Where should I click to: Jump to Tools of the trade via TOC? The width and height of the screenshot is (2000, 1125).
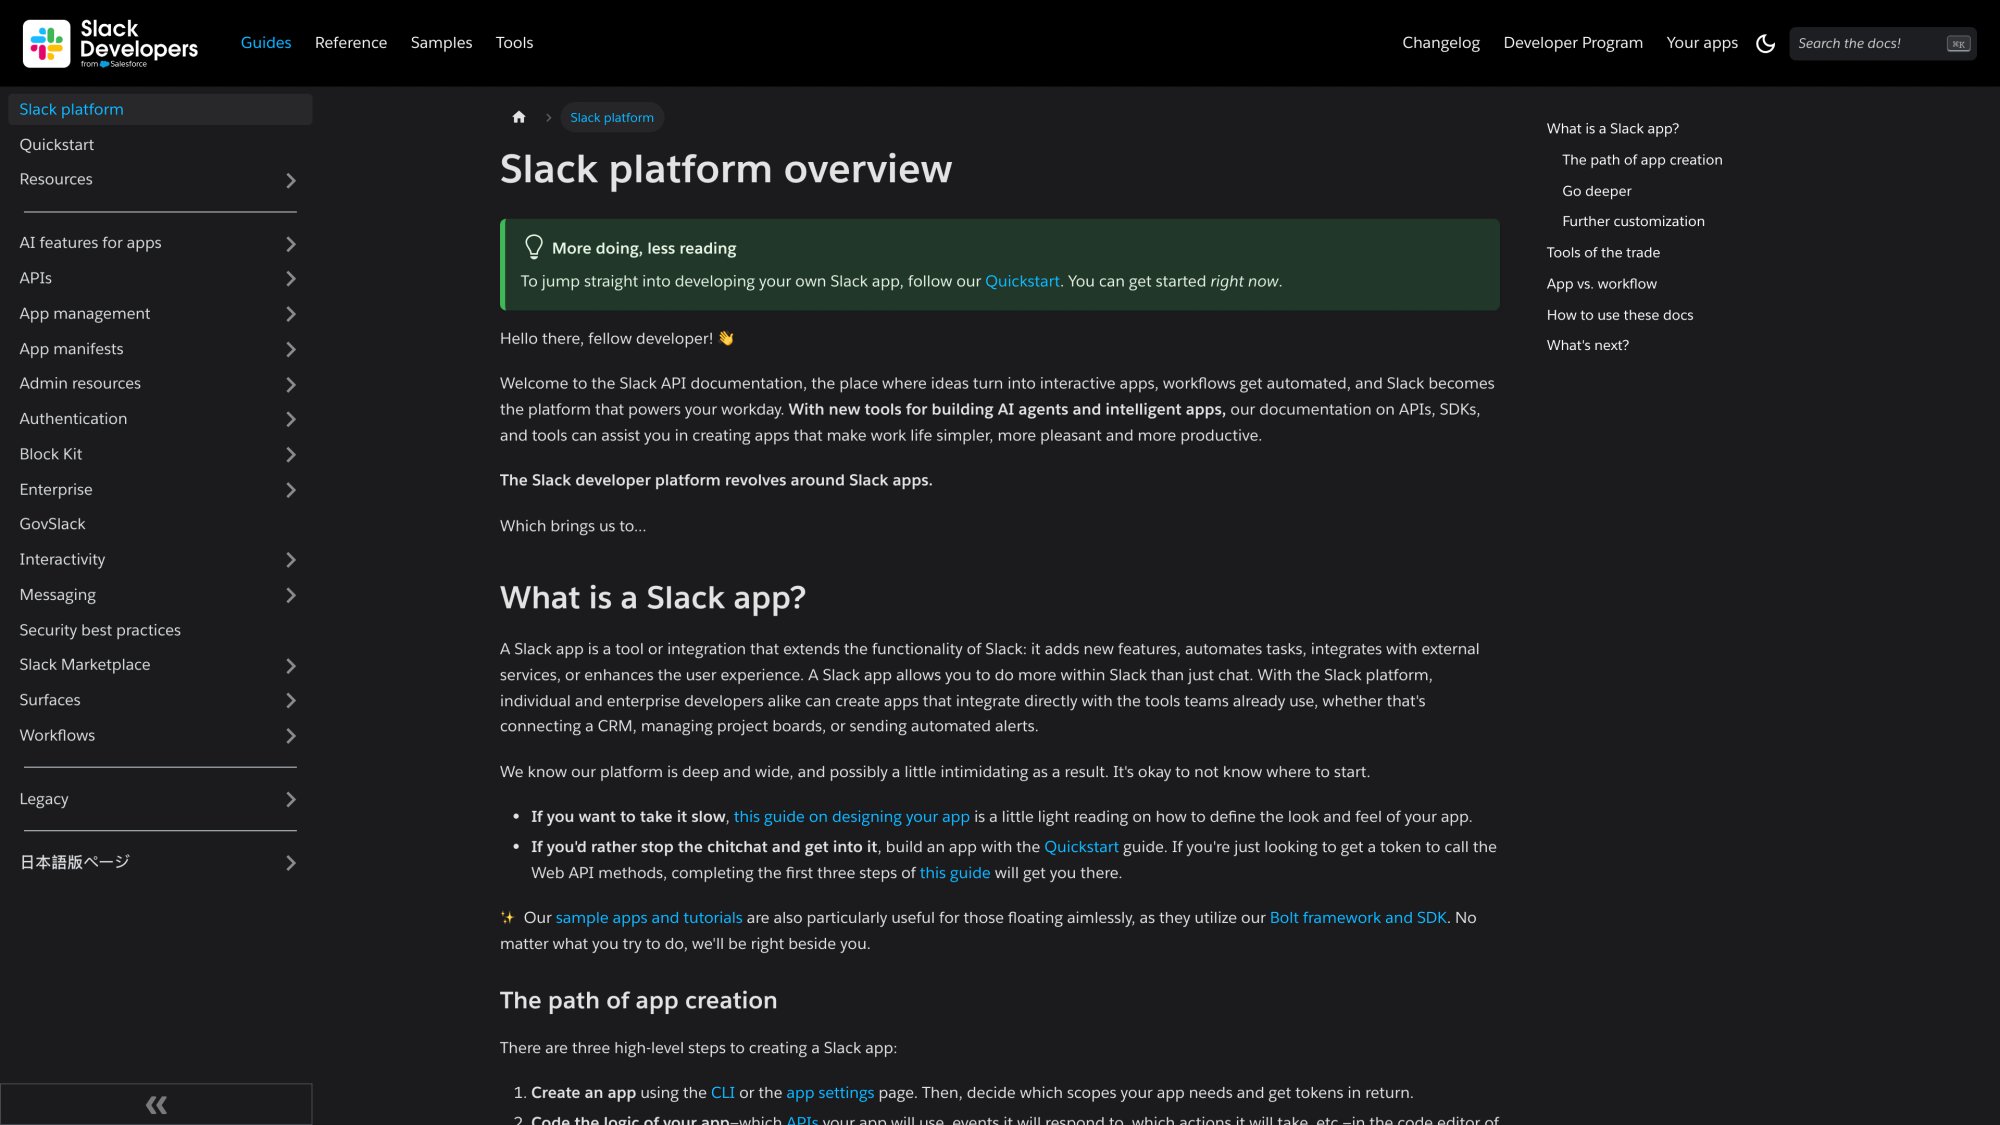1602,252
